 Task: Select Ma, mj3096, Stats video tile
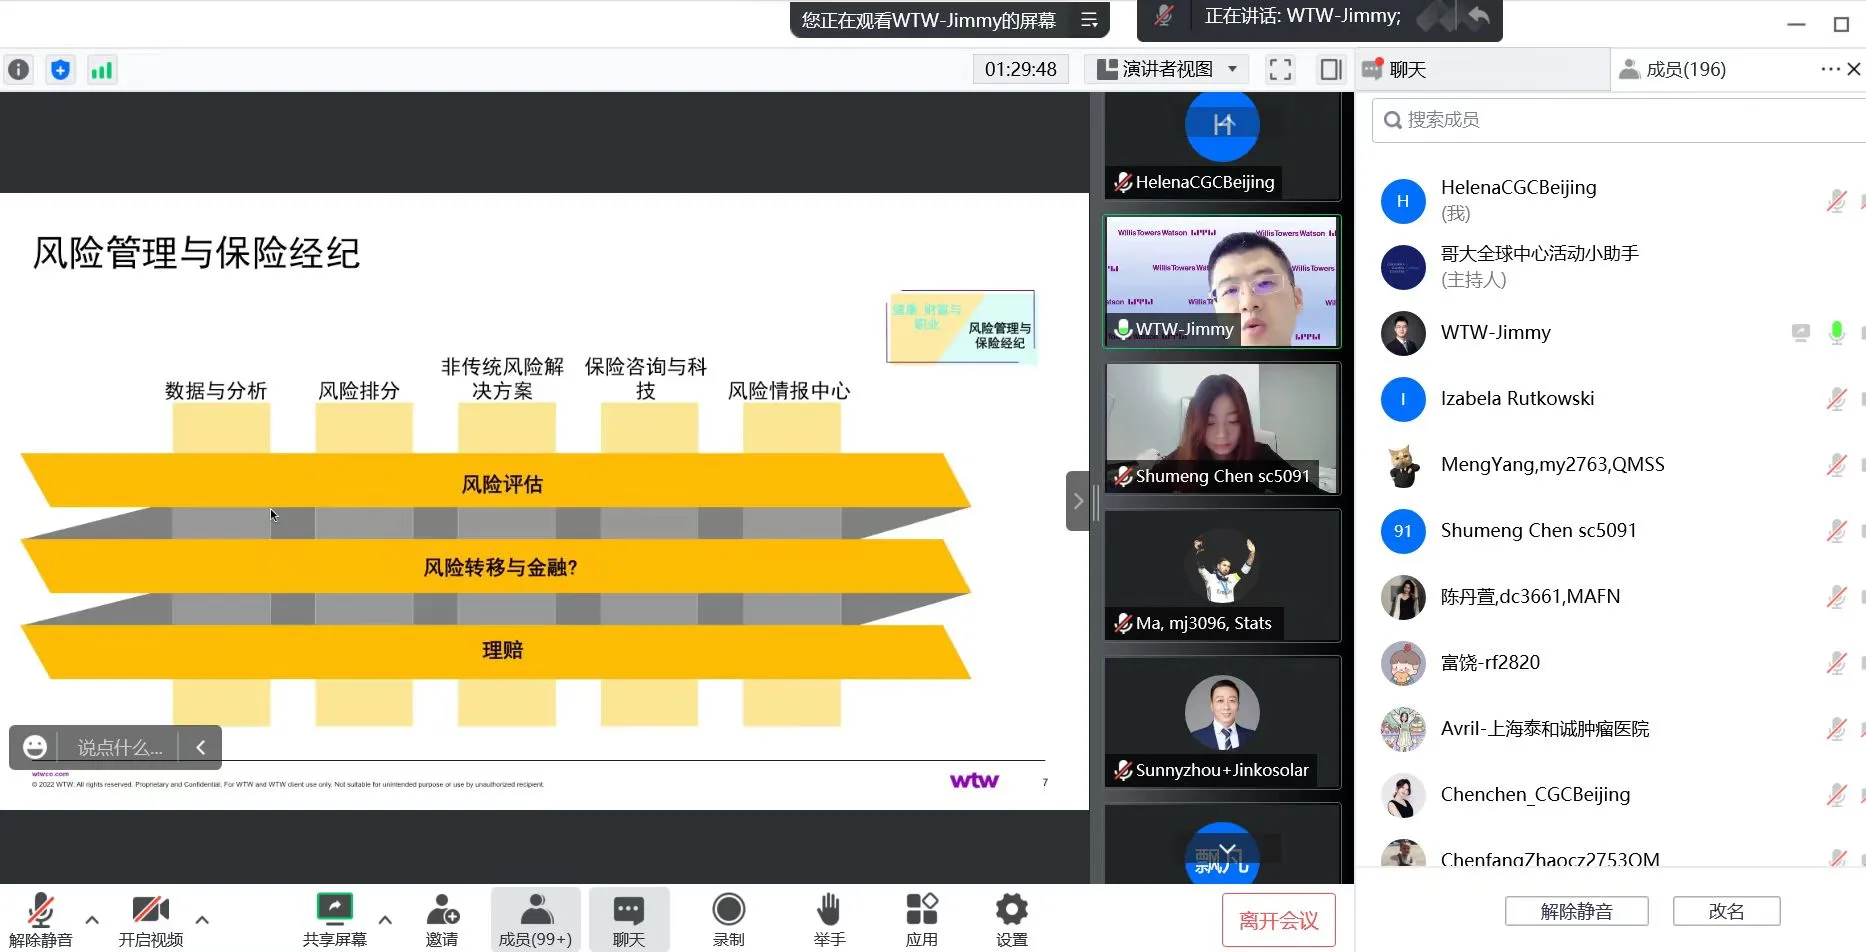point(1222,575)
